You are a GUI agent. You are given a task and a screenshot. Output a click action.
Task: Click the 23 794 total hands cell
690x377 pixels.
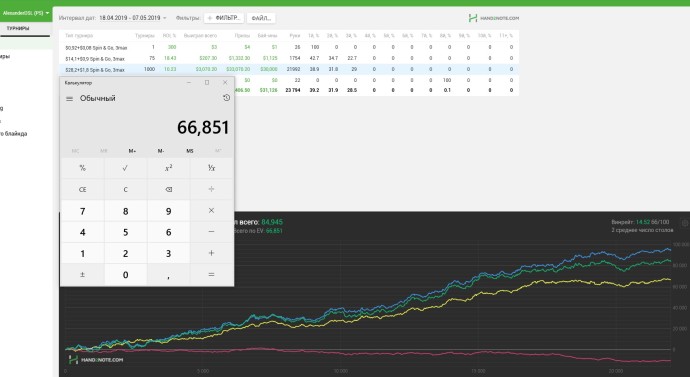(x=293, y=90)
